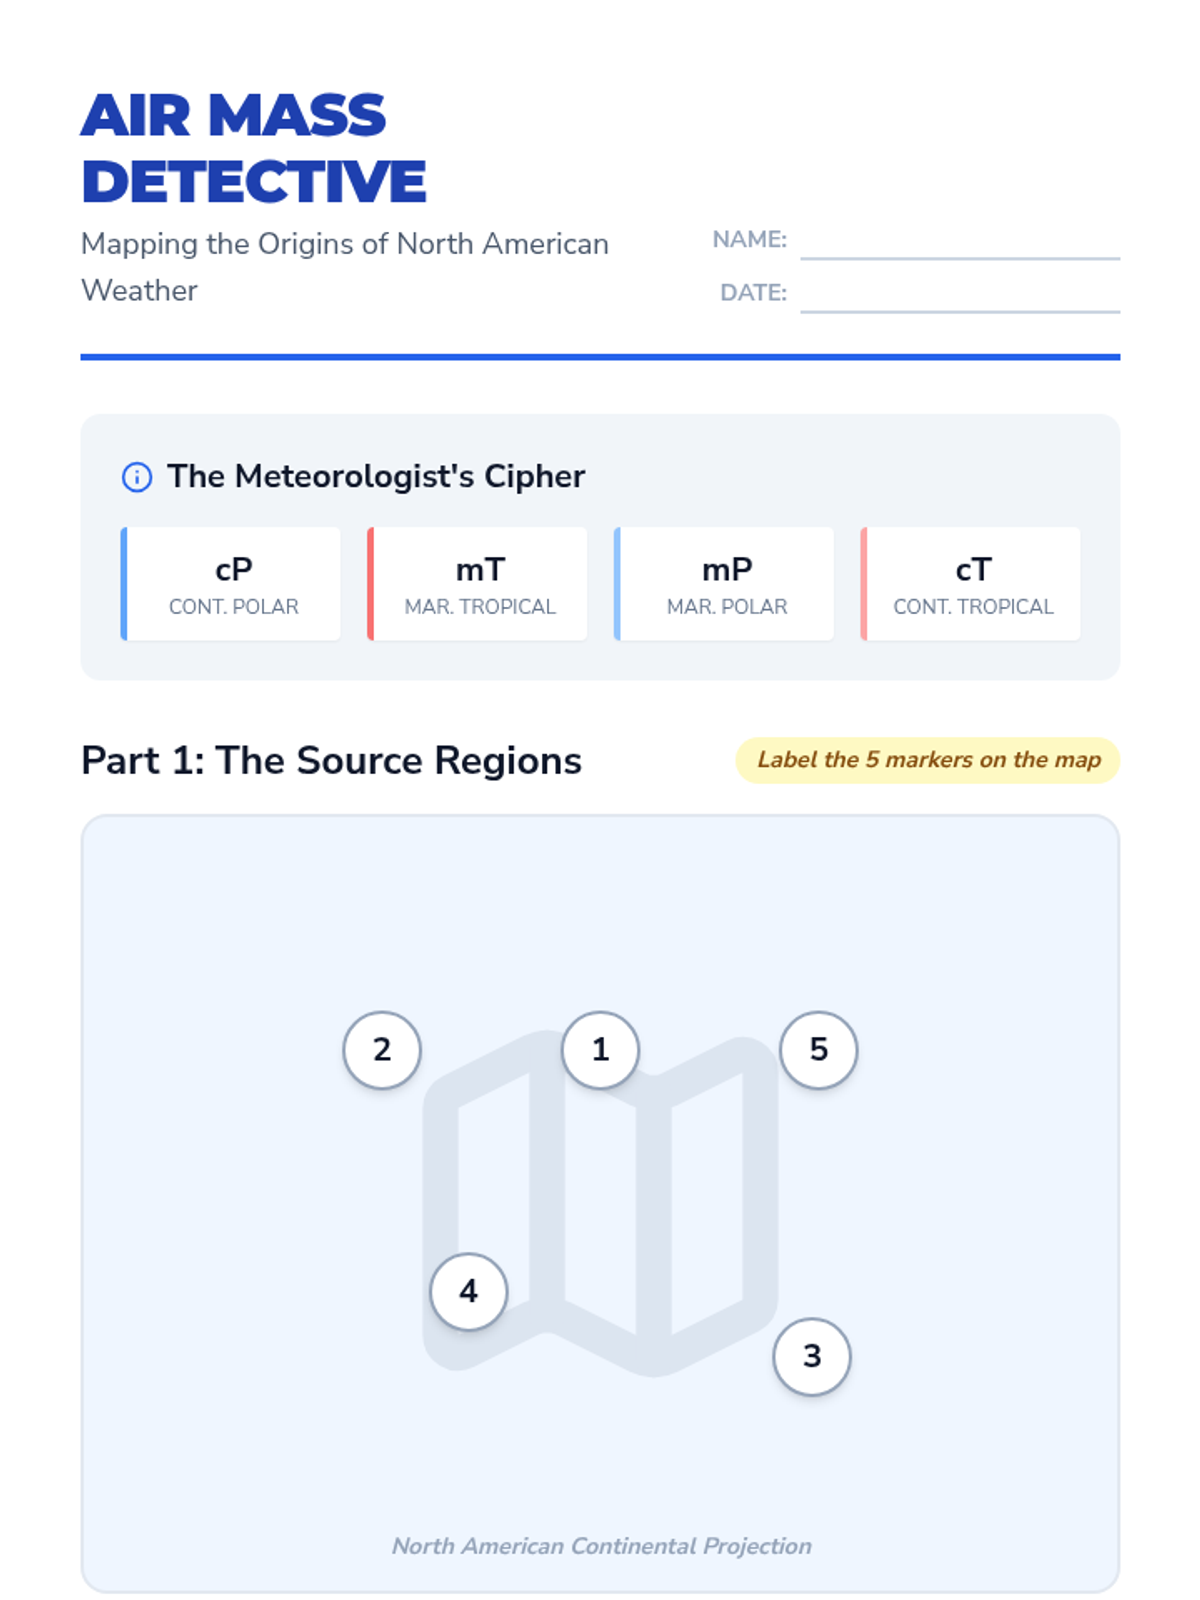Image resolution: width=1200 pixels, height=1600 pixels.
Task: Click the yellow 'Label the 5 markers' badge
Action: [928, 760]
